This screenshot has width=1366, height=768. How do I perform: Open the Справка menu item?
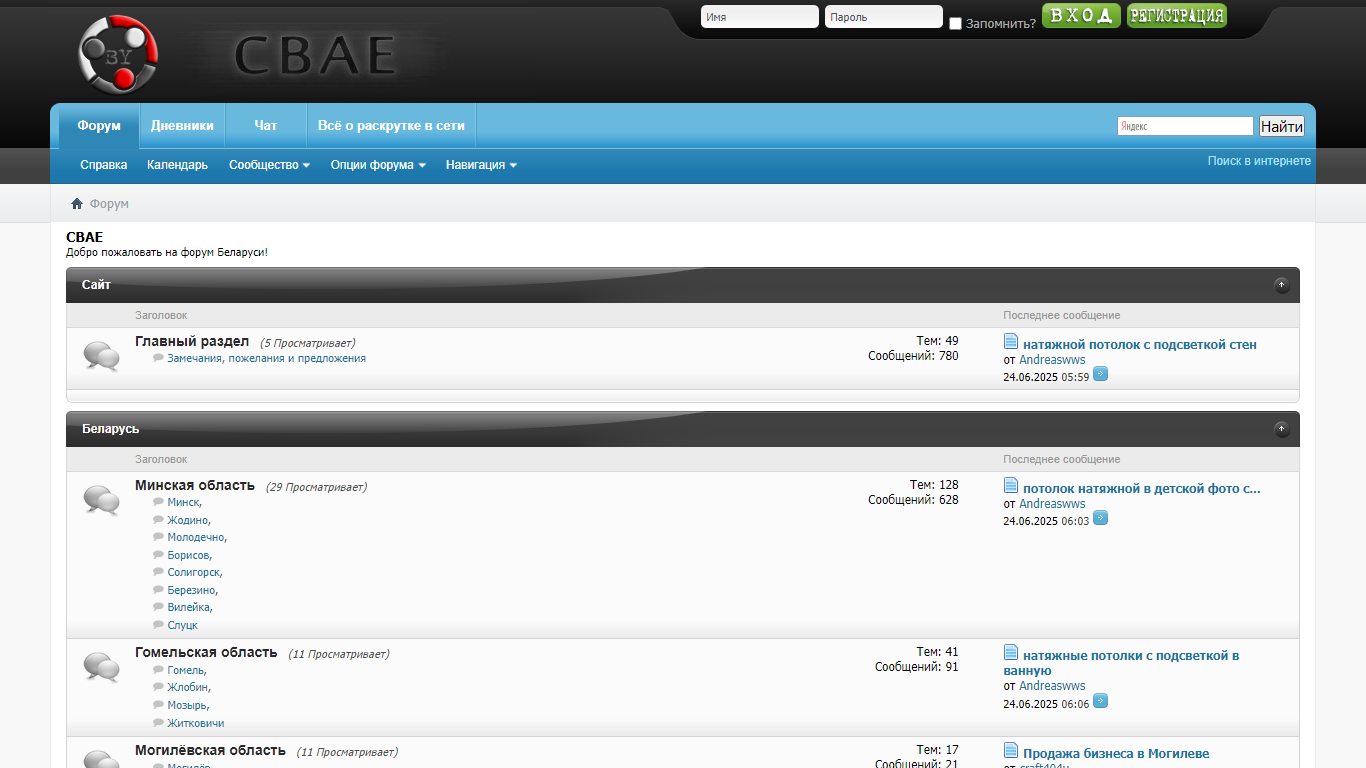(x=104, y=165)
